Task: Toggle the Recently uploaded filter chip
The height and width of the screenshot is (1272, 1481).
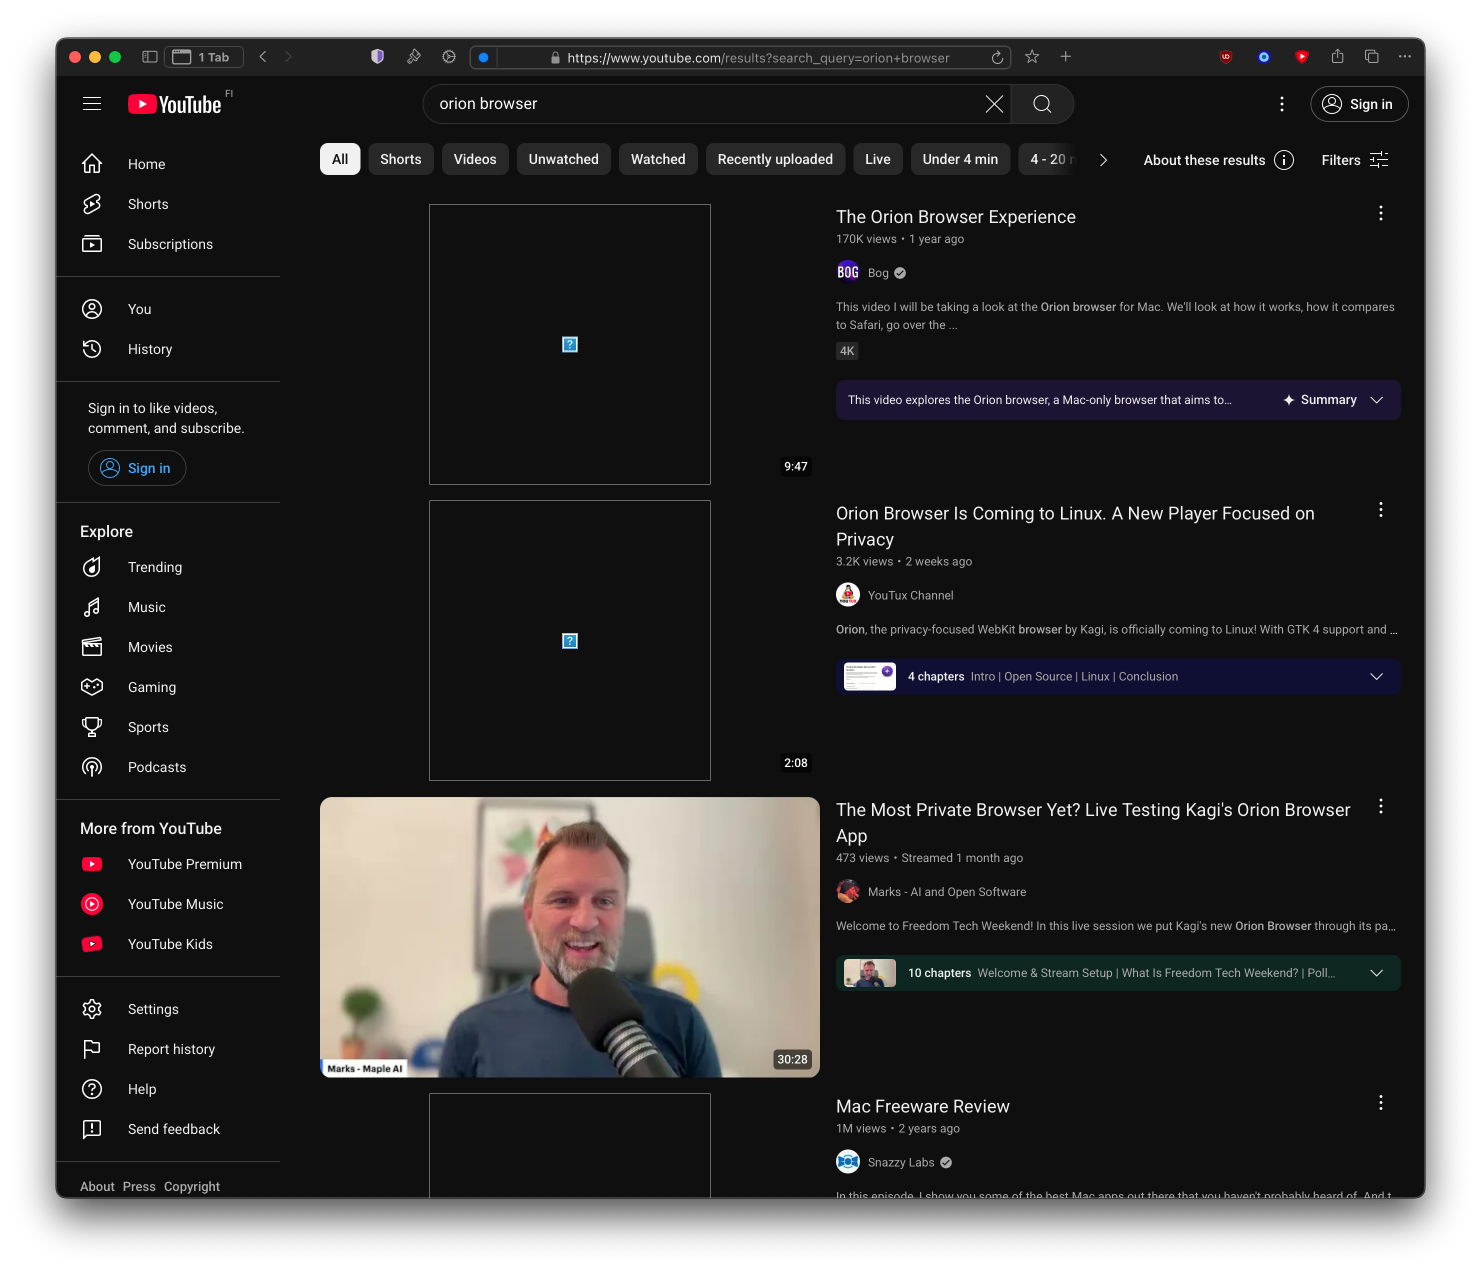Action: [774, 159]
